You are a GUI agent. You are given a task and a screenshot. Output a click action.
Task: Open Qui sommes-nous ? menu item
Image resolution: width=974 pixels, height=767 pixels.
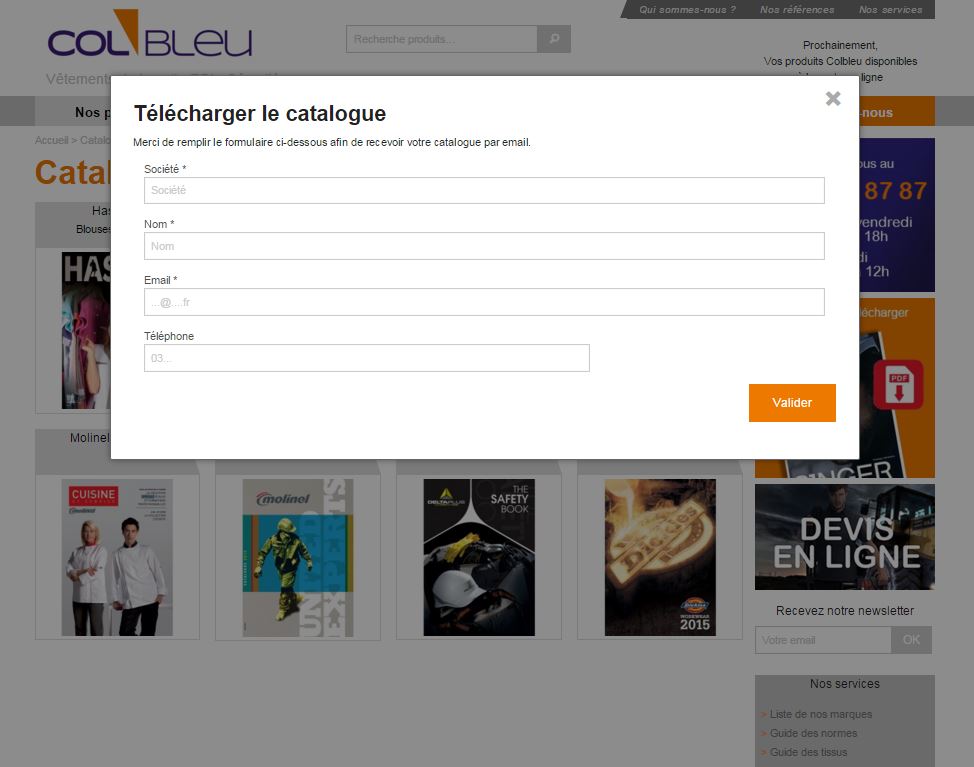point(687,9)
